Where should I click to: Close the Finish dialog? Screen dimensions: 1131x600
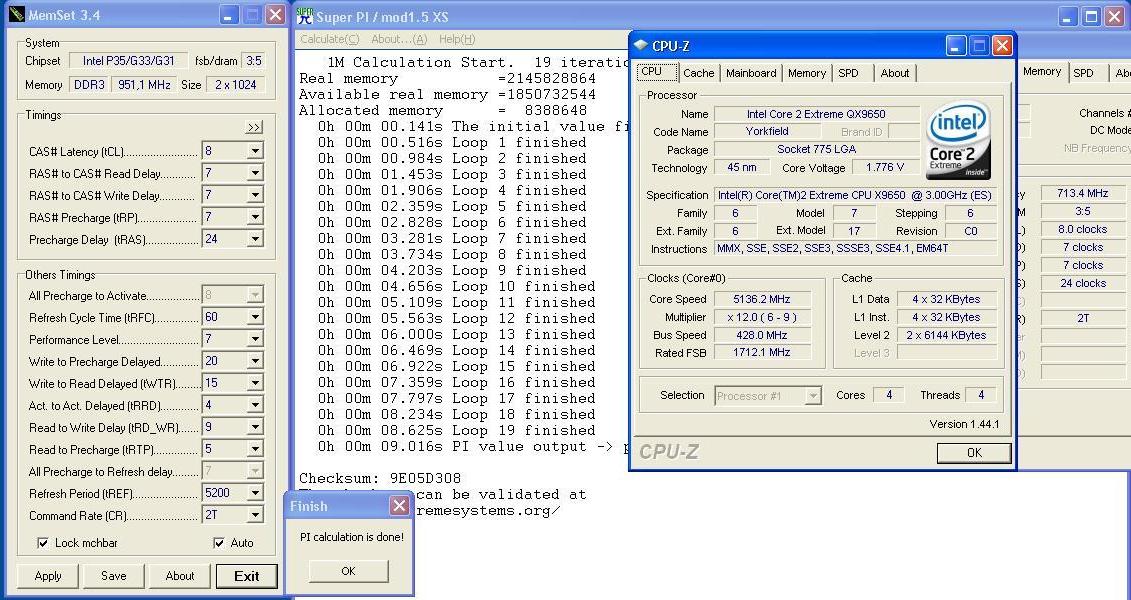pyautogui.click(x=399, y=506)
